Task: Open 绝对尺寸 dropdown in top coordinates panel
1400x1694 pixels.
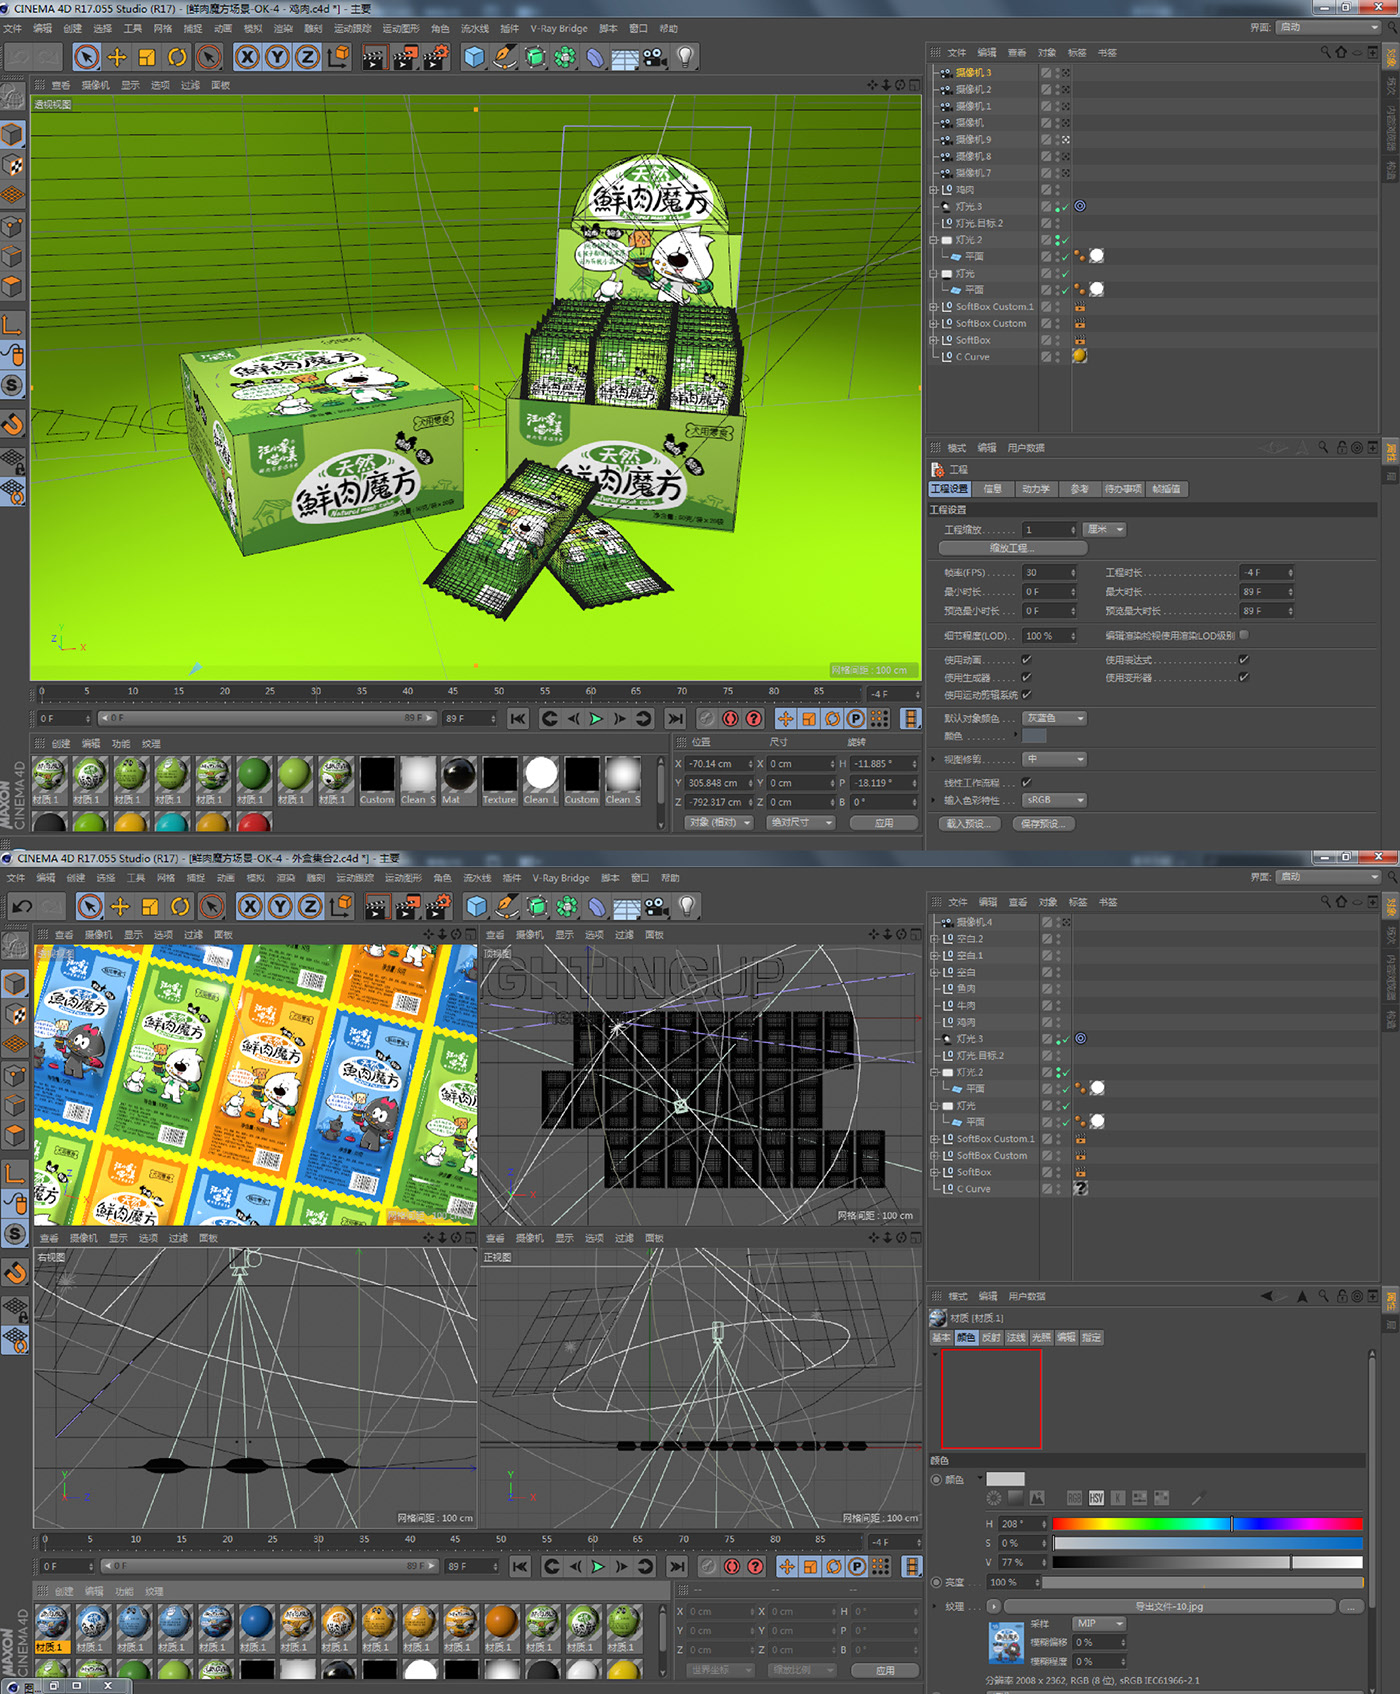Action: pyautogui.click(x=800, y=822)
